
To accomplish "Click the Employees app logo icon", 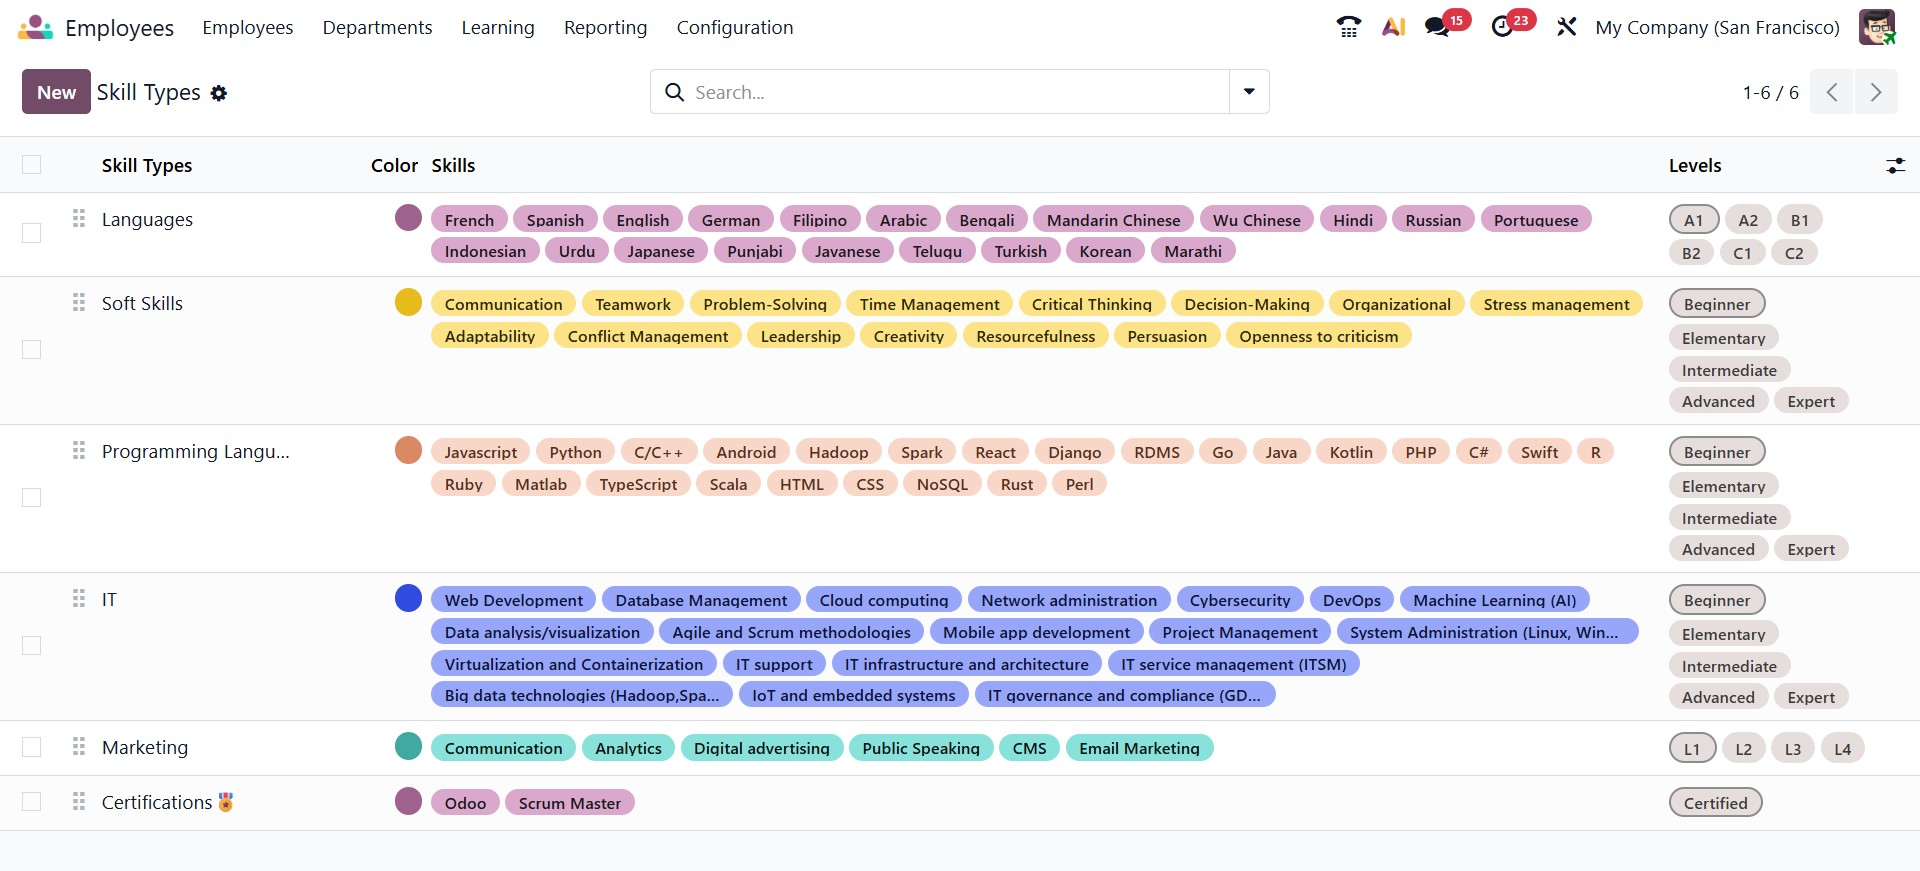I will point(35,27).
